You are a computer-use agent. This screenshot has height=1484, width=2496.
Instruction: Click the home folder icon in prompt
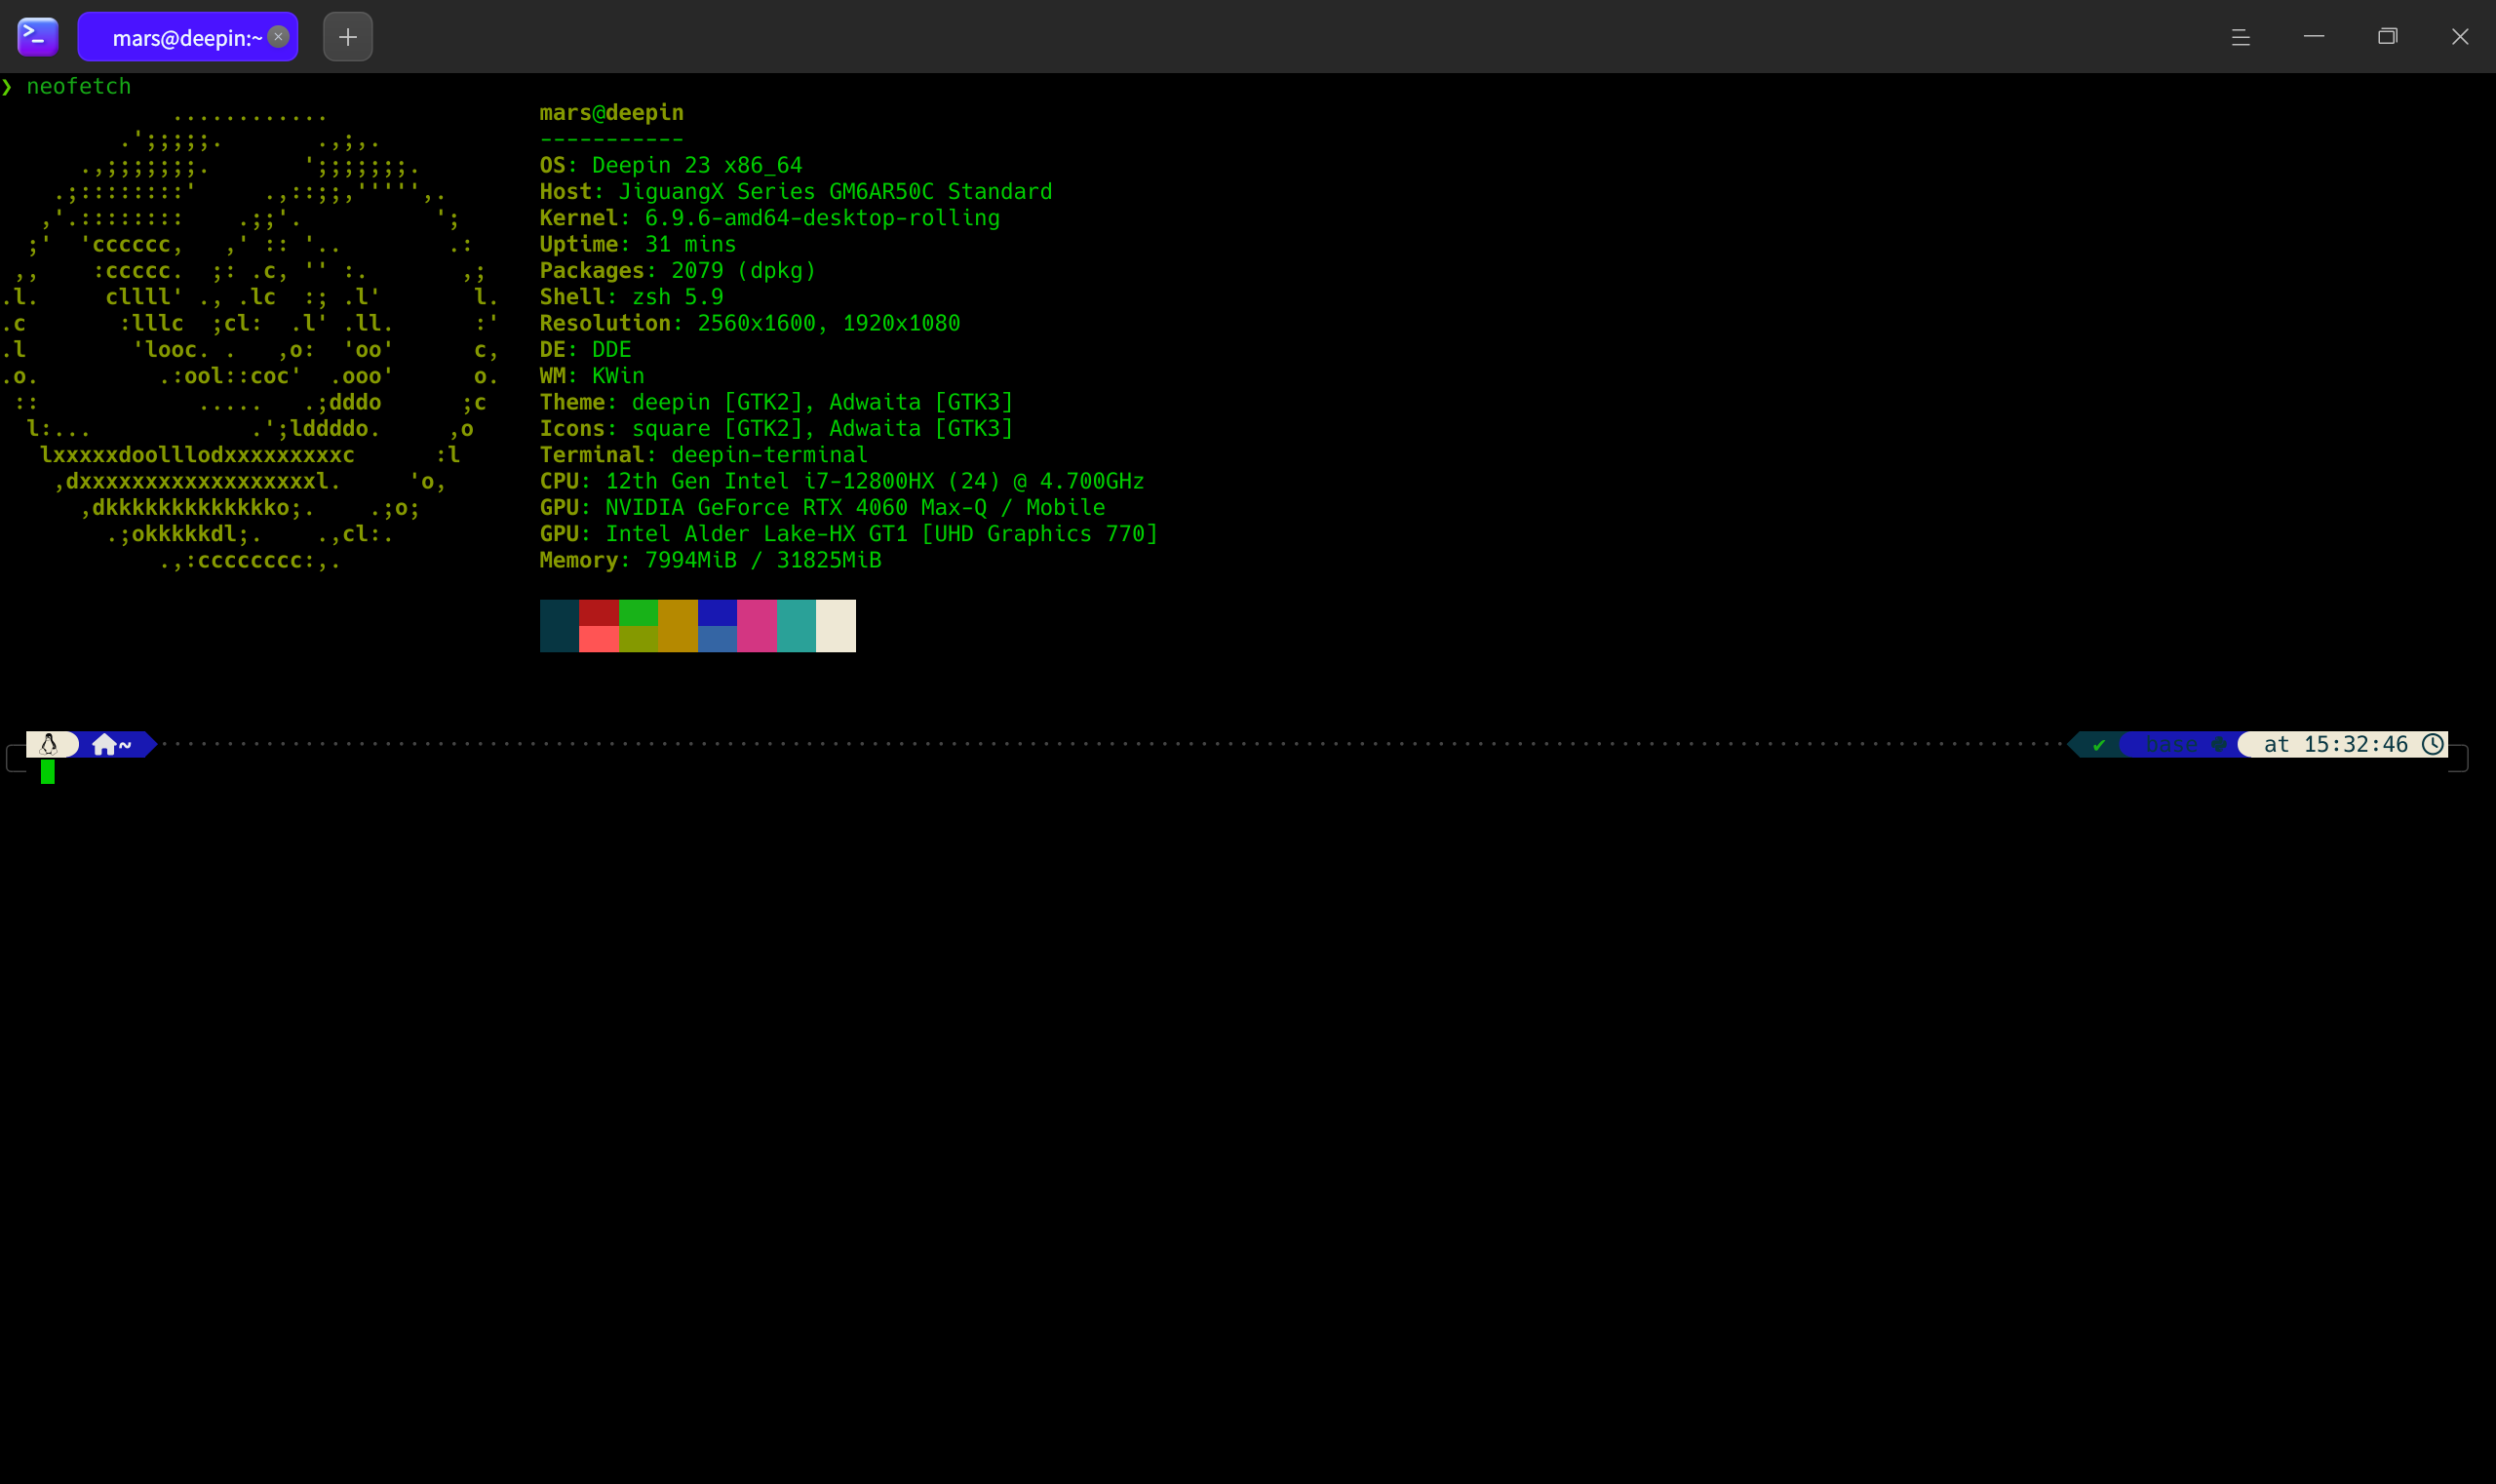(x=104, y=744)
